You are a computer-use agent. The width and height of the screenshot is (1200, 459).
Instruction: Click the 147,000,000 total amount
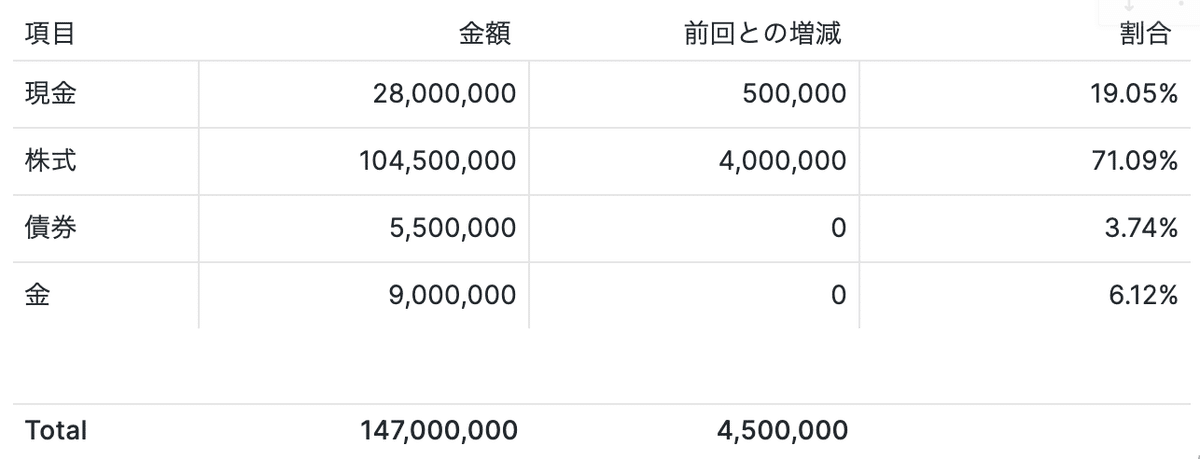438,431
